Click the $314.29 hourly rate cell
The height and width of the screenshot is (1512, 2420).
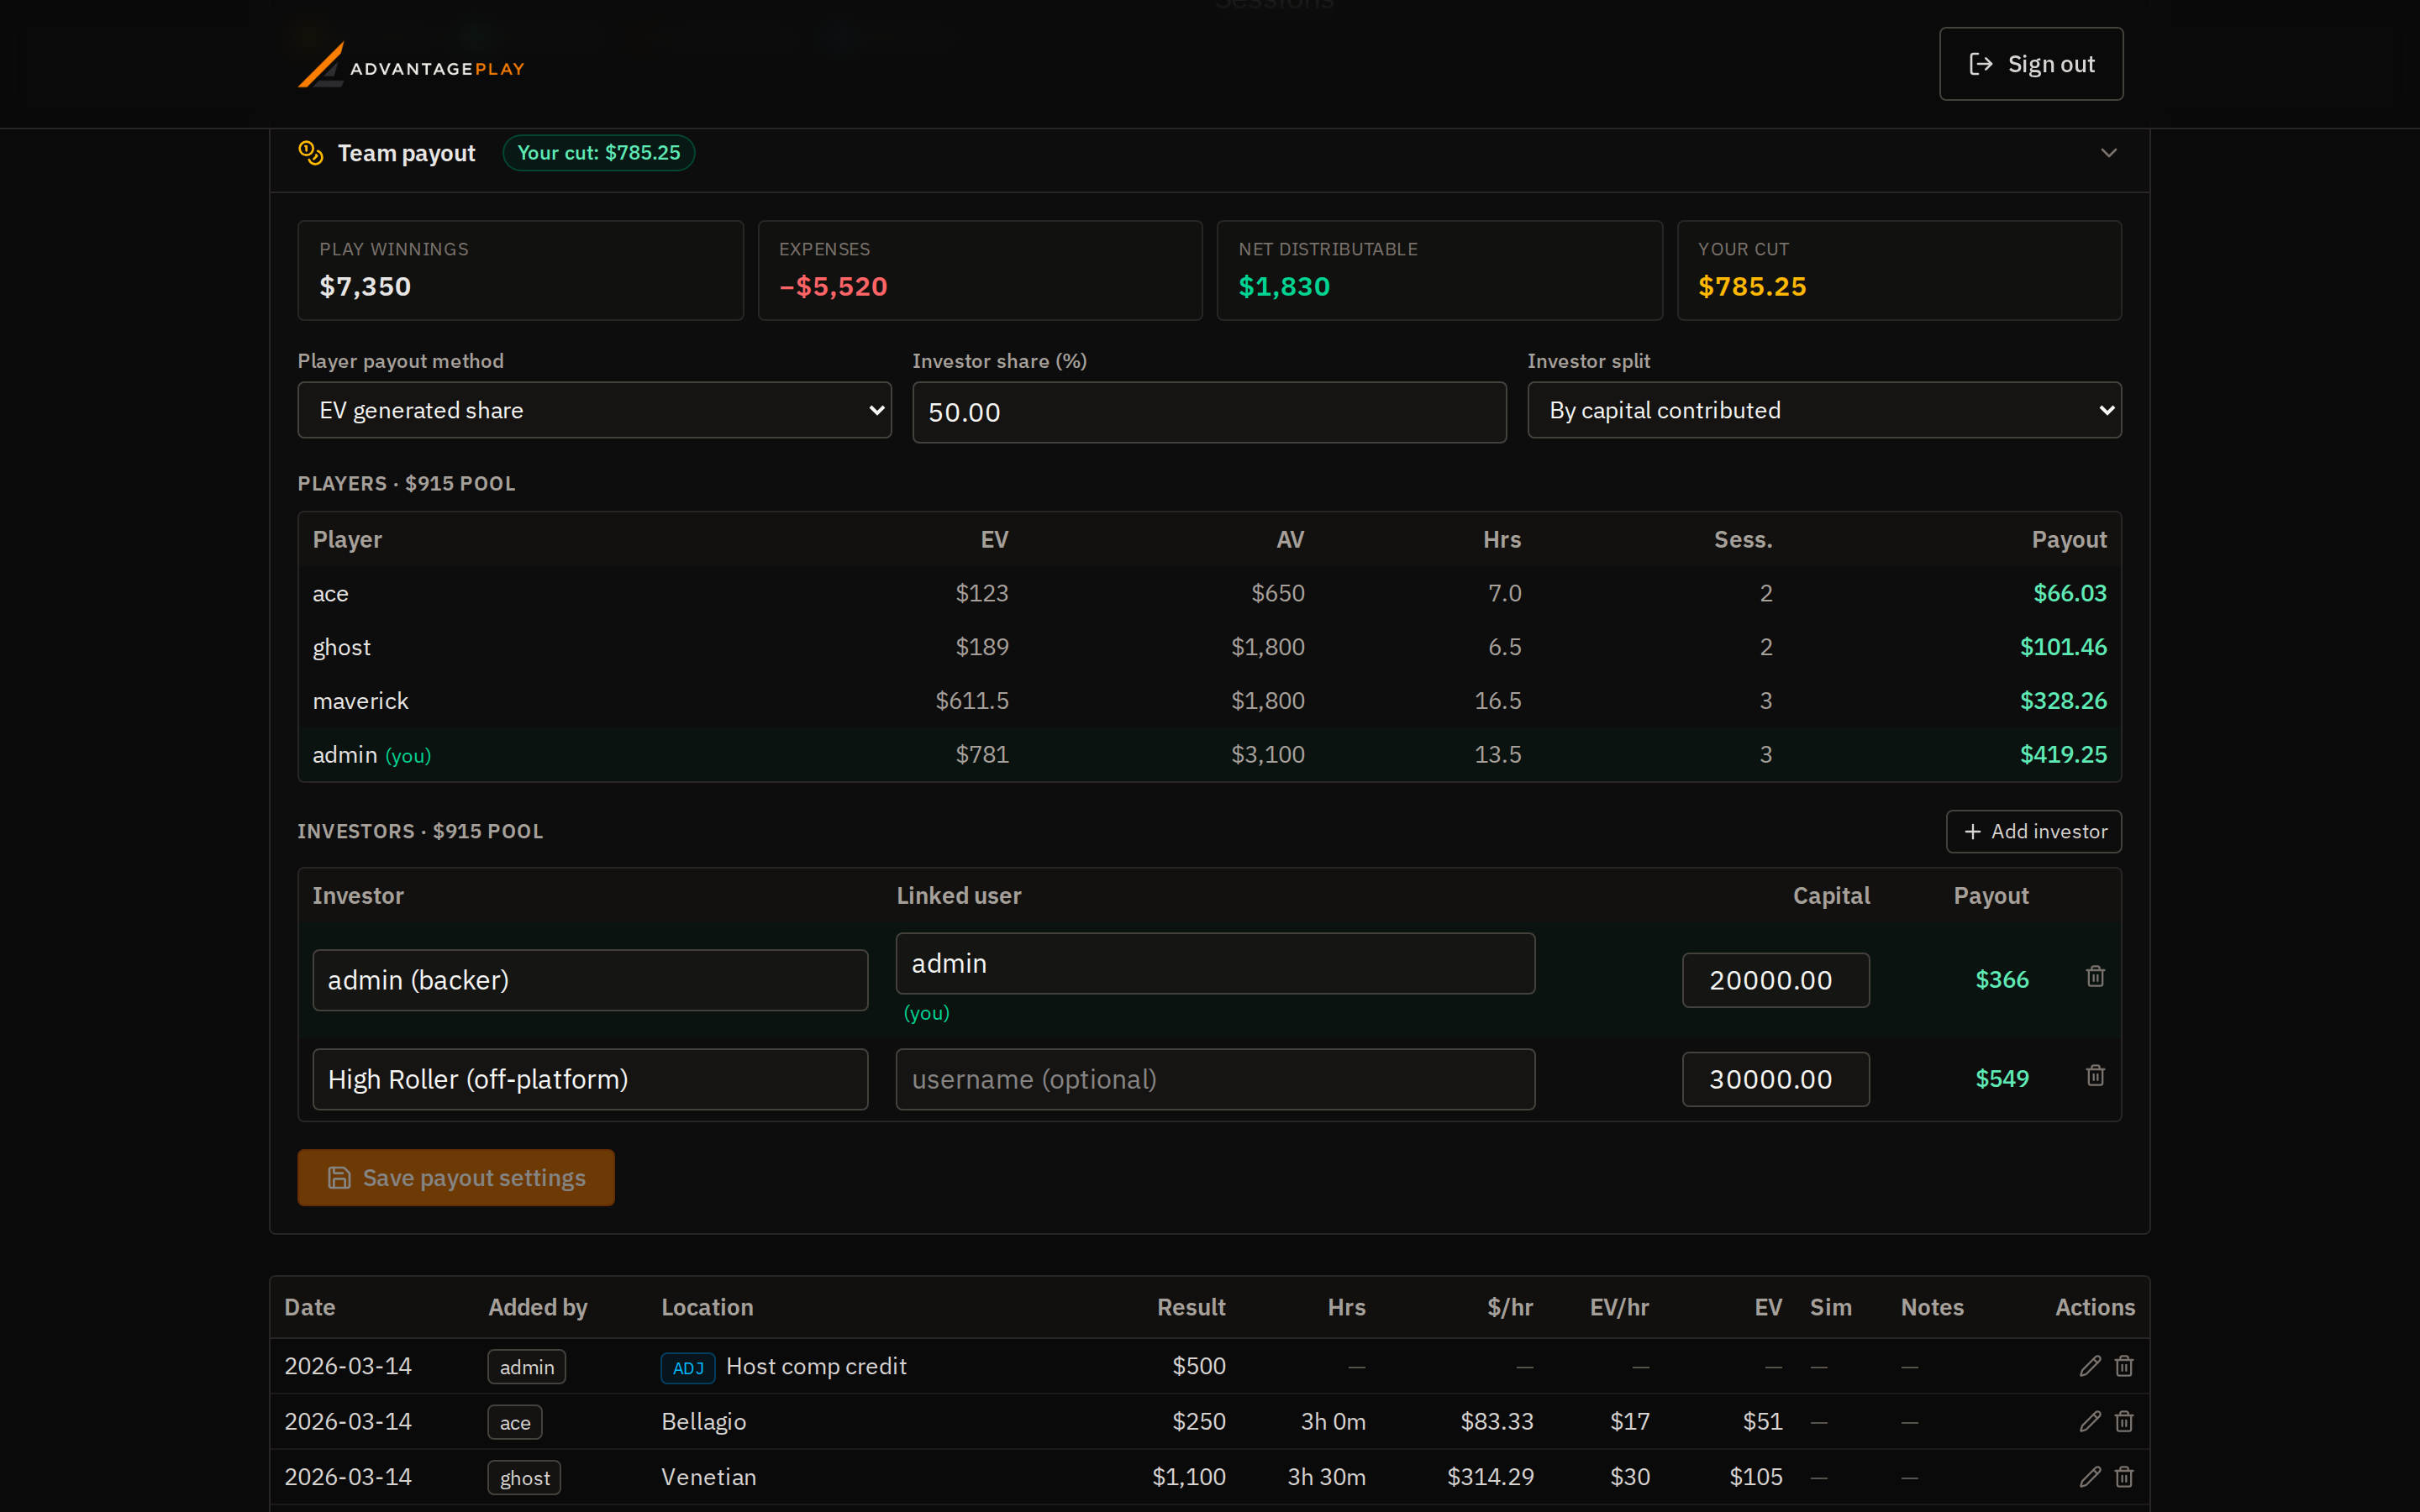click(x=1490, y=1477)
